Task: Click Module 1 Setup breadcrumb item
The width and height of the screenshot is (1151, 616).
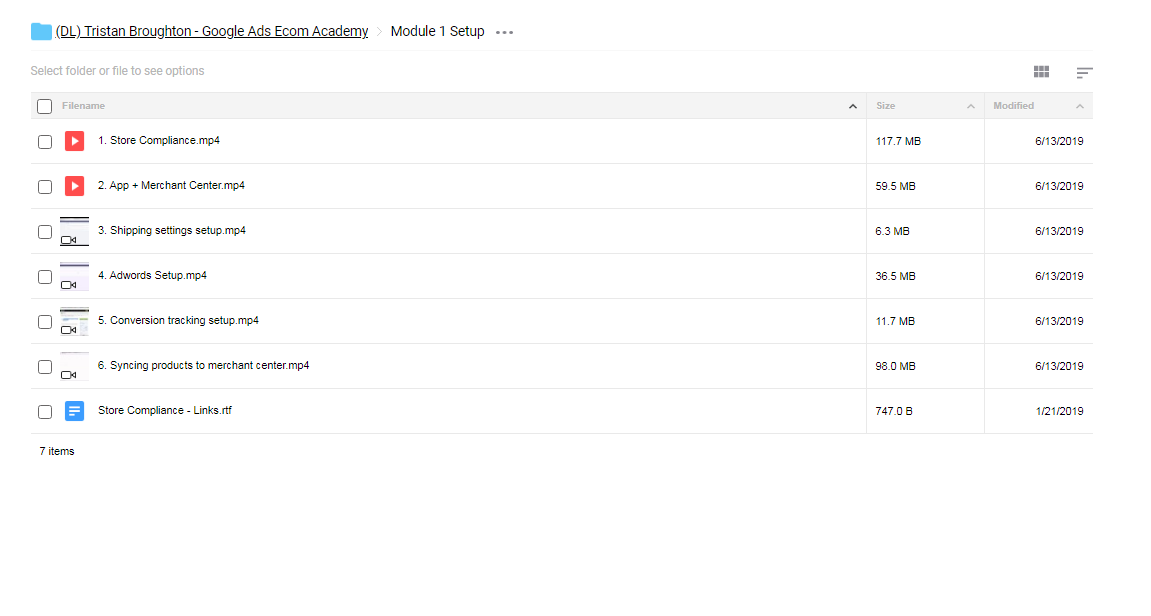Action: (x=437, y=32)
